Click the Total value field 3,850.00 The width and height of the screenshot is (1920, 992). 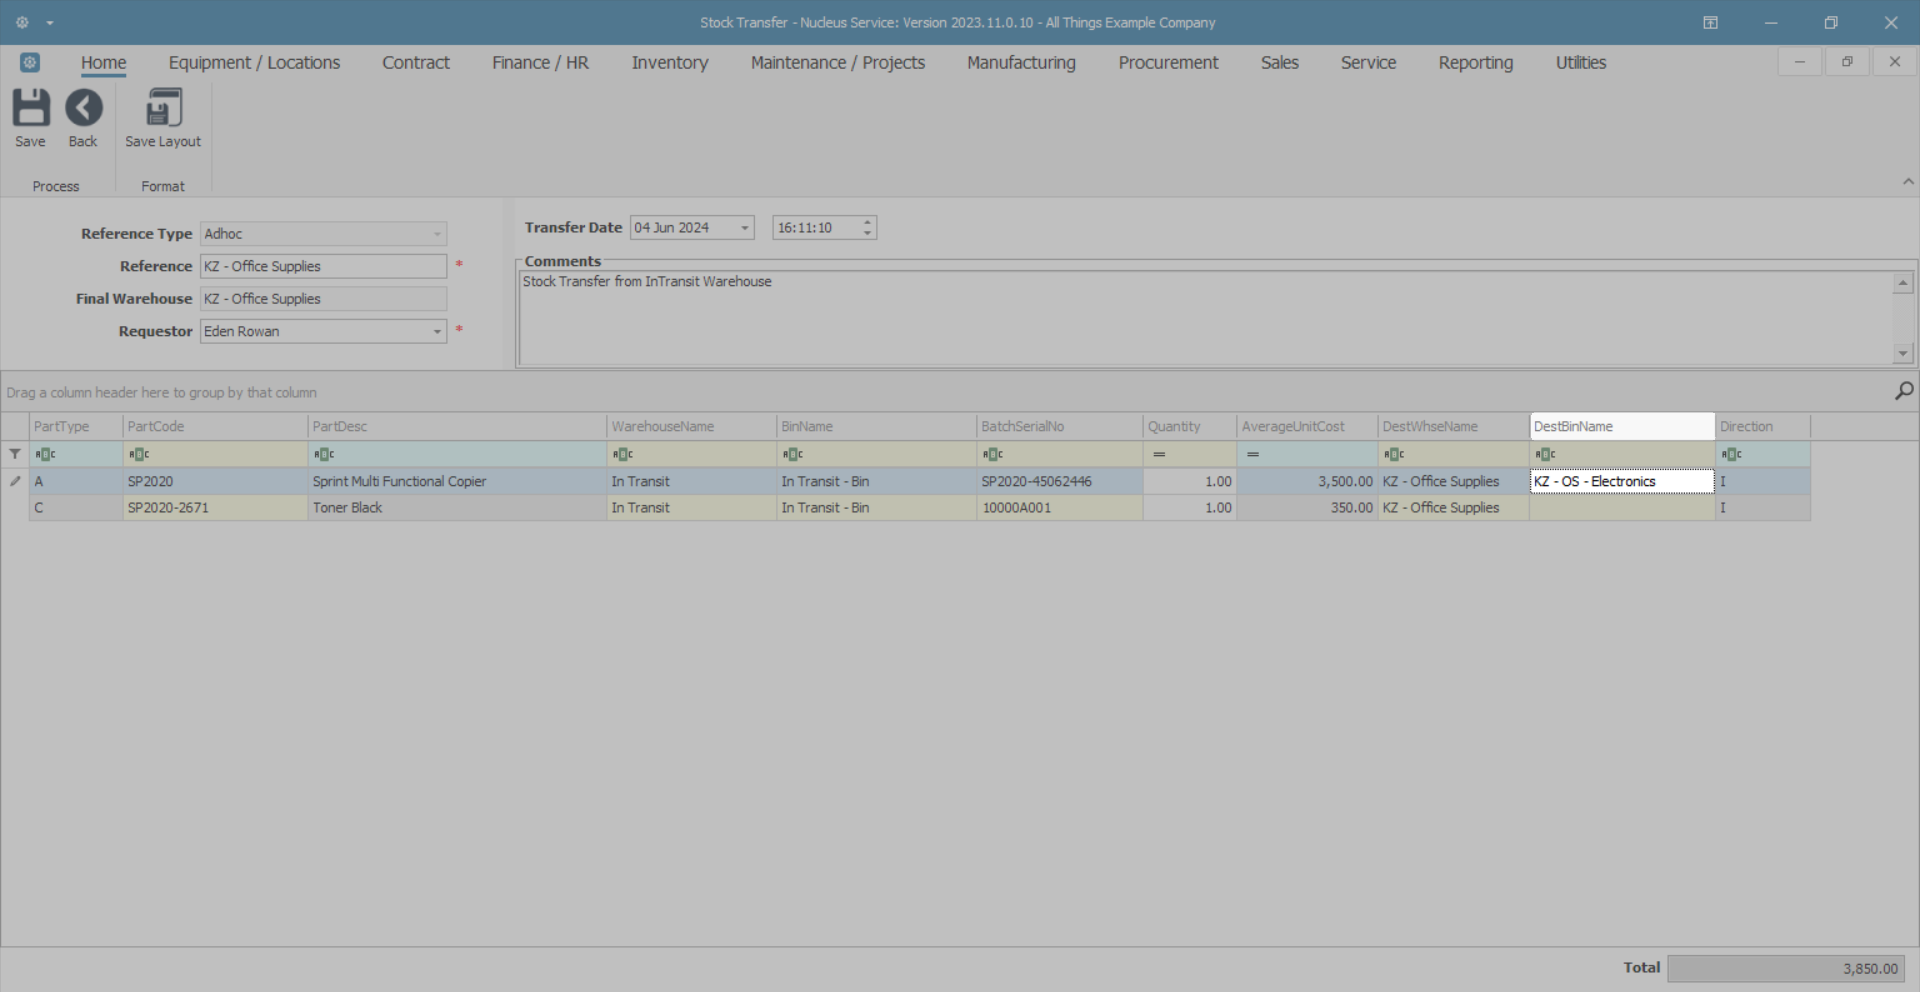(1785, 968)
